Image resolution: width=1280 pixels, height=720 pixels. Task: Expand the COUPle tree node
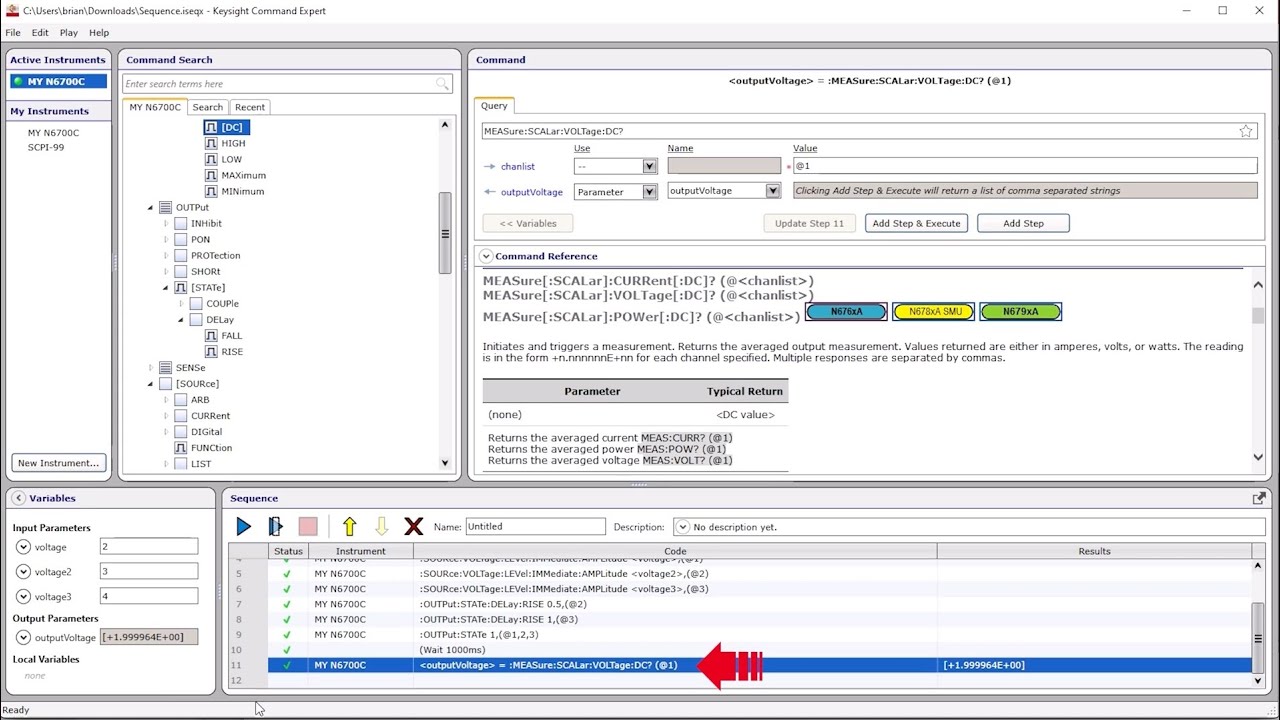coord(181,304)
